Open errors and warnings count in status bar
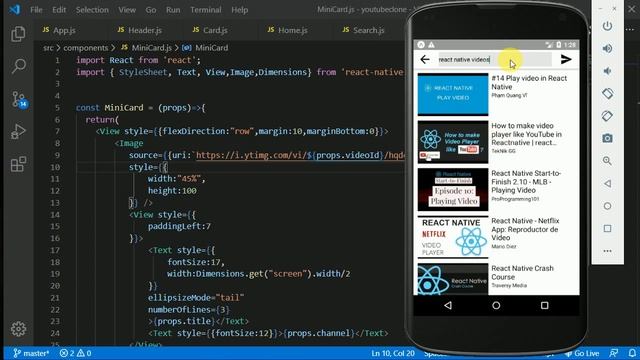Screen dimensions: 640x360 coord(76,353)
